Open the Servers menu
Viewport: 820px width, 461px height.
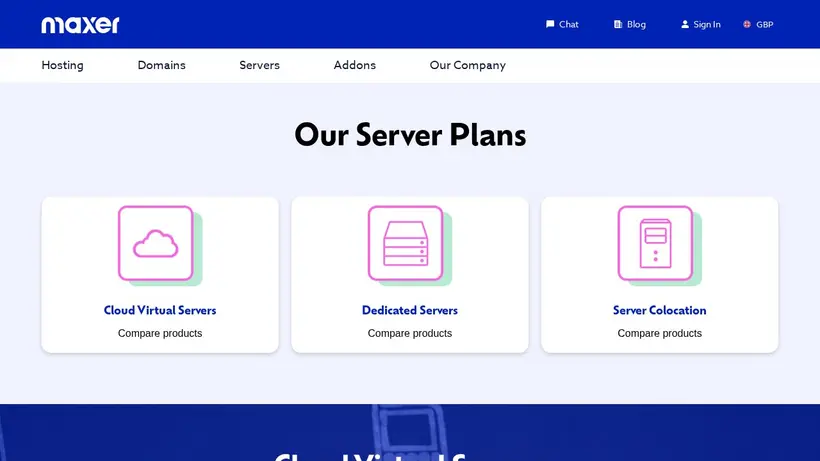click(x=259, y=65)
